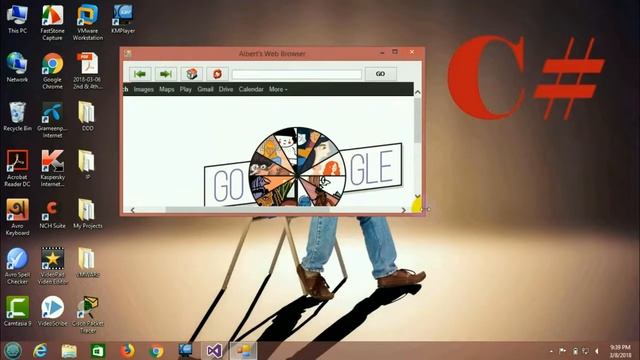Select the Avro Keyboard desktop icon

pyautogui.click(x=17, y=217)
